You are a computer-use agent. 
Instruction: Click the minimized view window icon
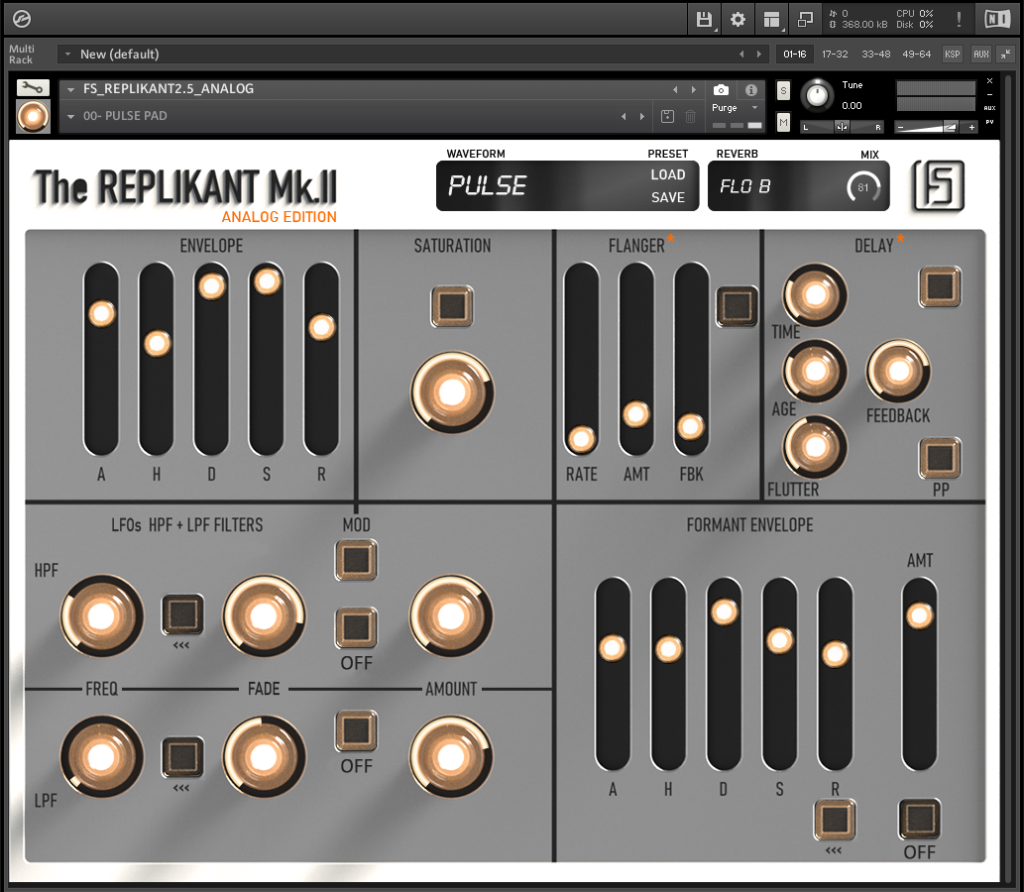805,20
